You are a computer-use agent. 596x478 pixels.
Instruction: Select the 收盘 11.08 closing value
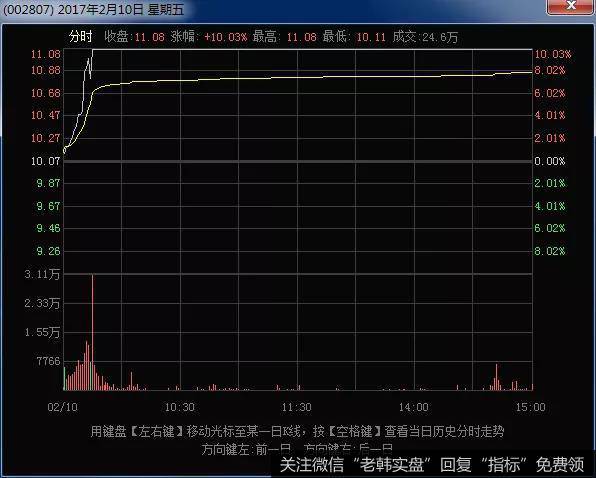tap(135, 37)
